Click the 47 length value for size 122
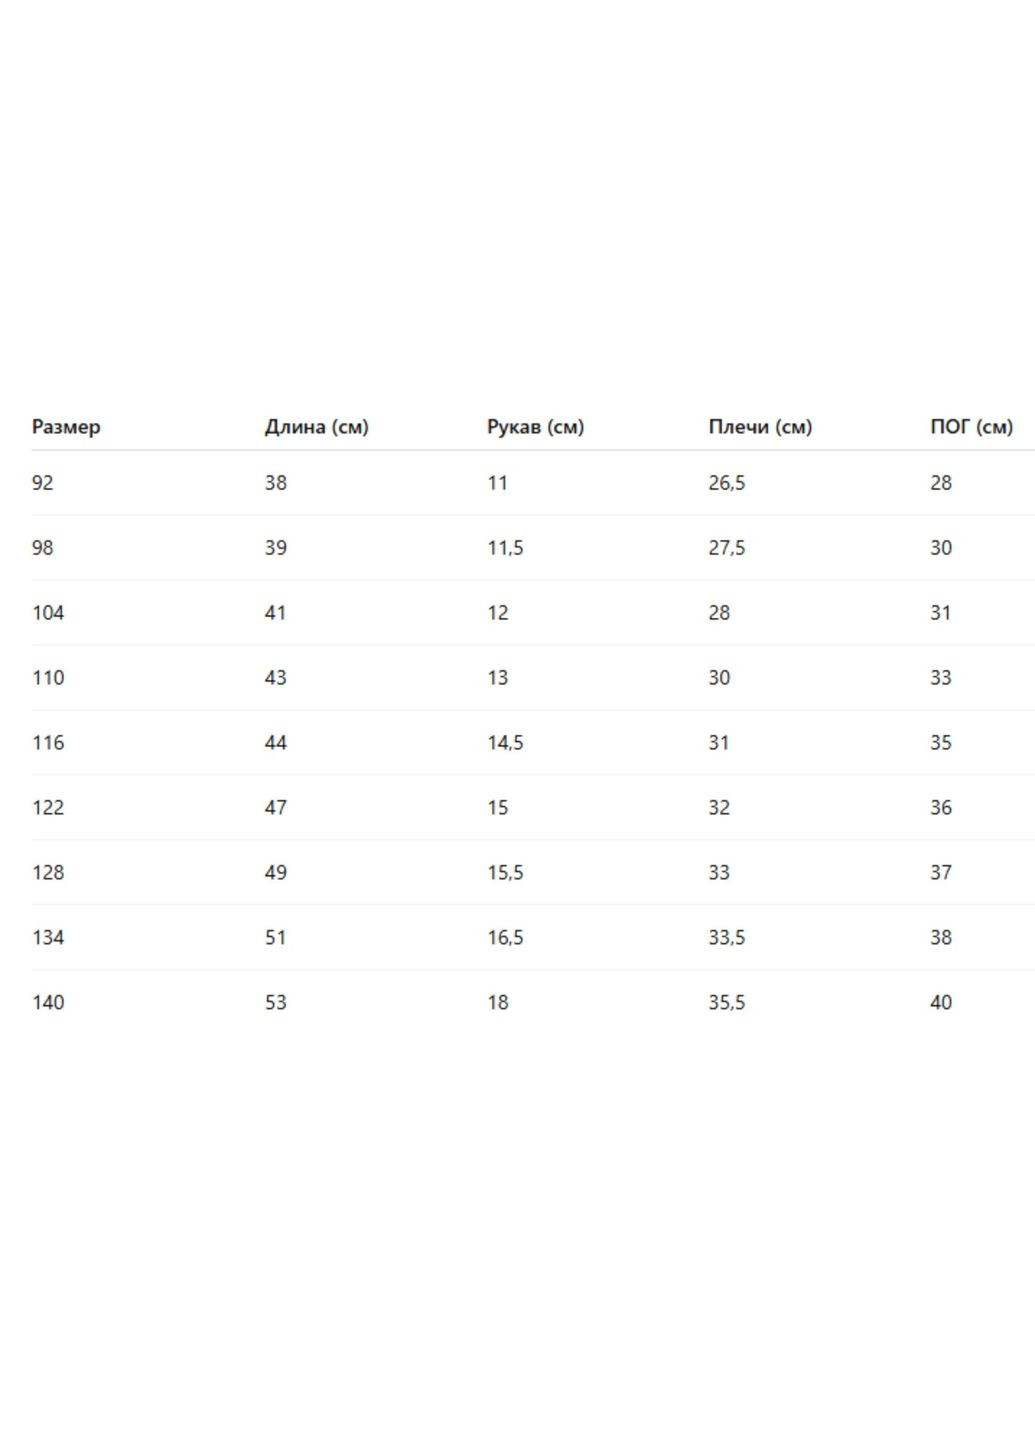This screenshot has height=1440, width=1035. tap(276, 808)
